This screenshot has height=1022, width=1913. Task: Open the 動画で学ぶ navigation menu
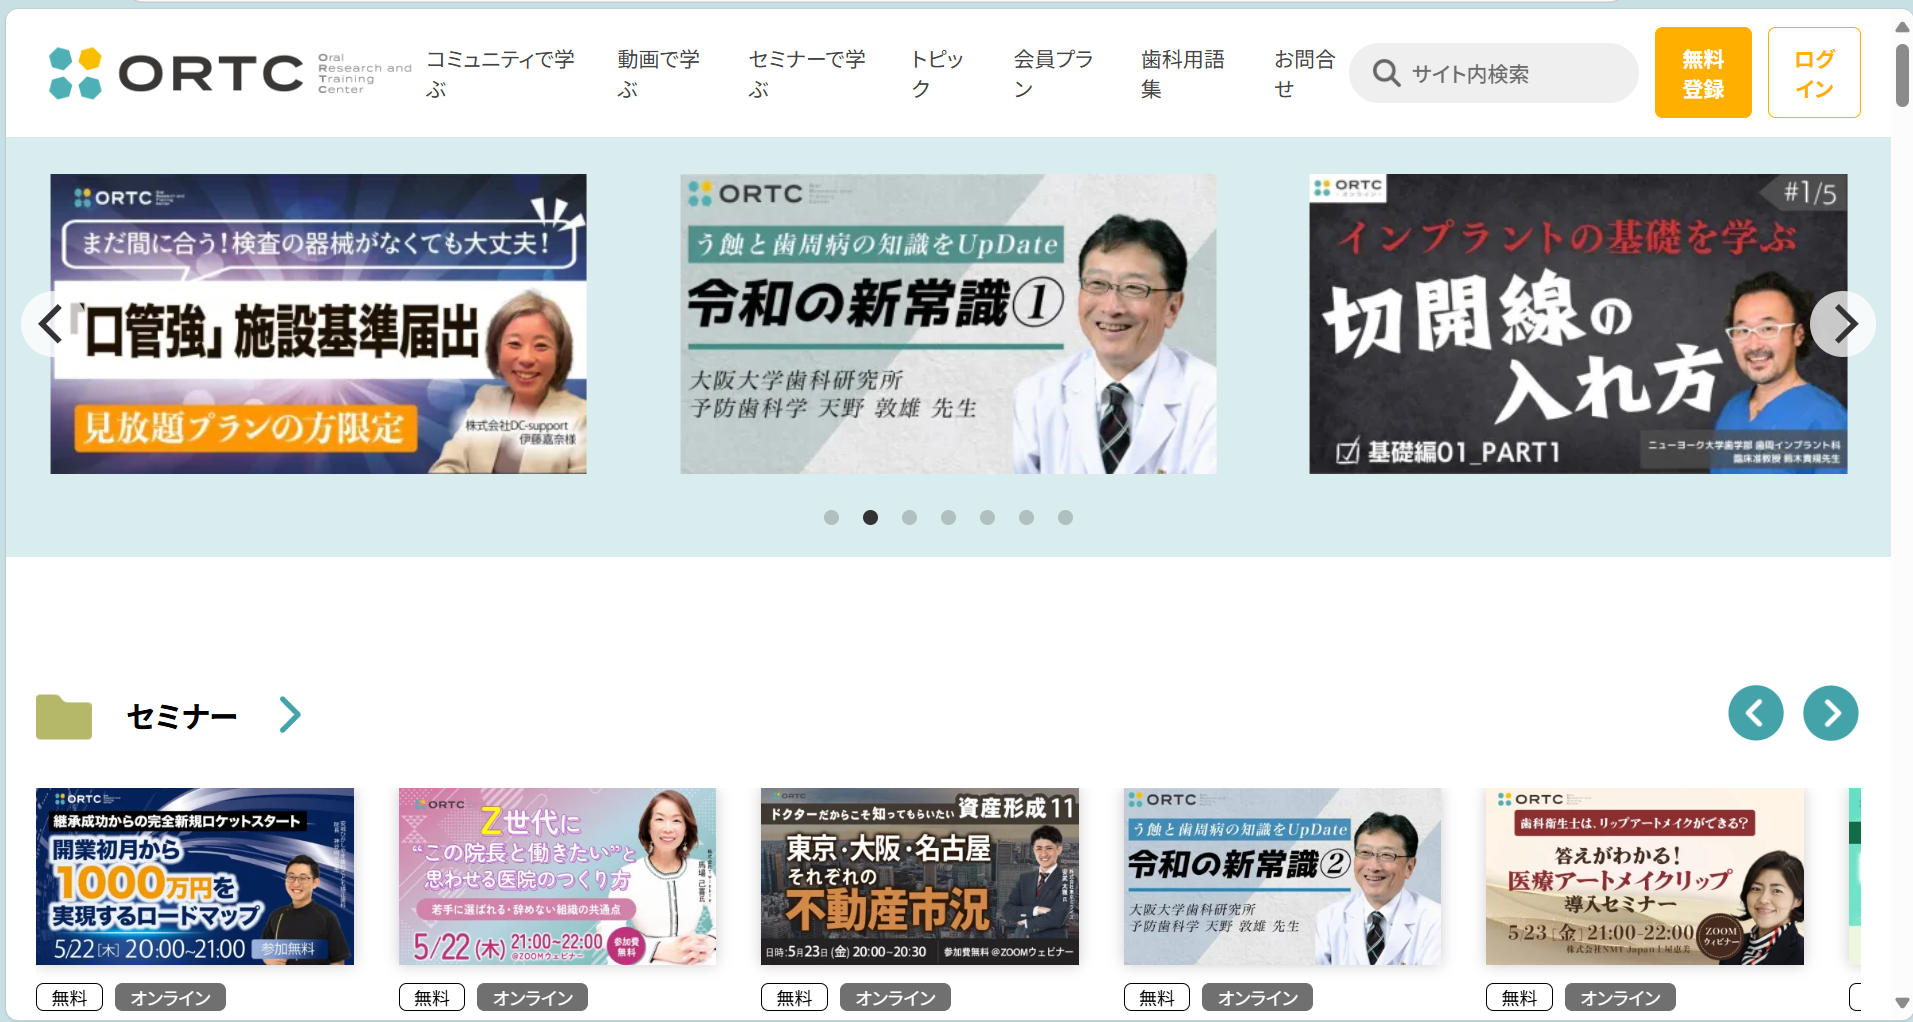(x=658, y=73)
